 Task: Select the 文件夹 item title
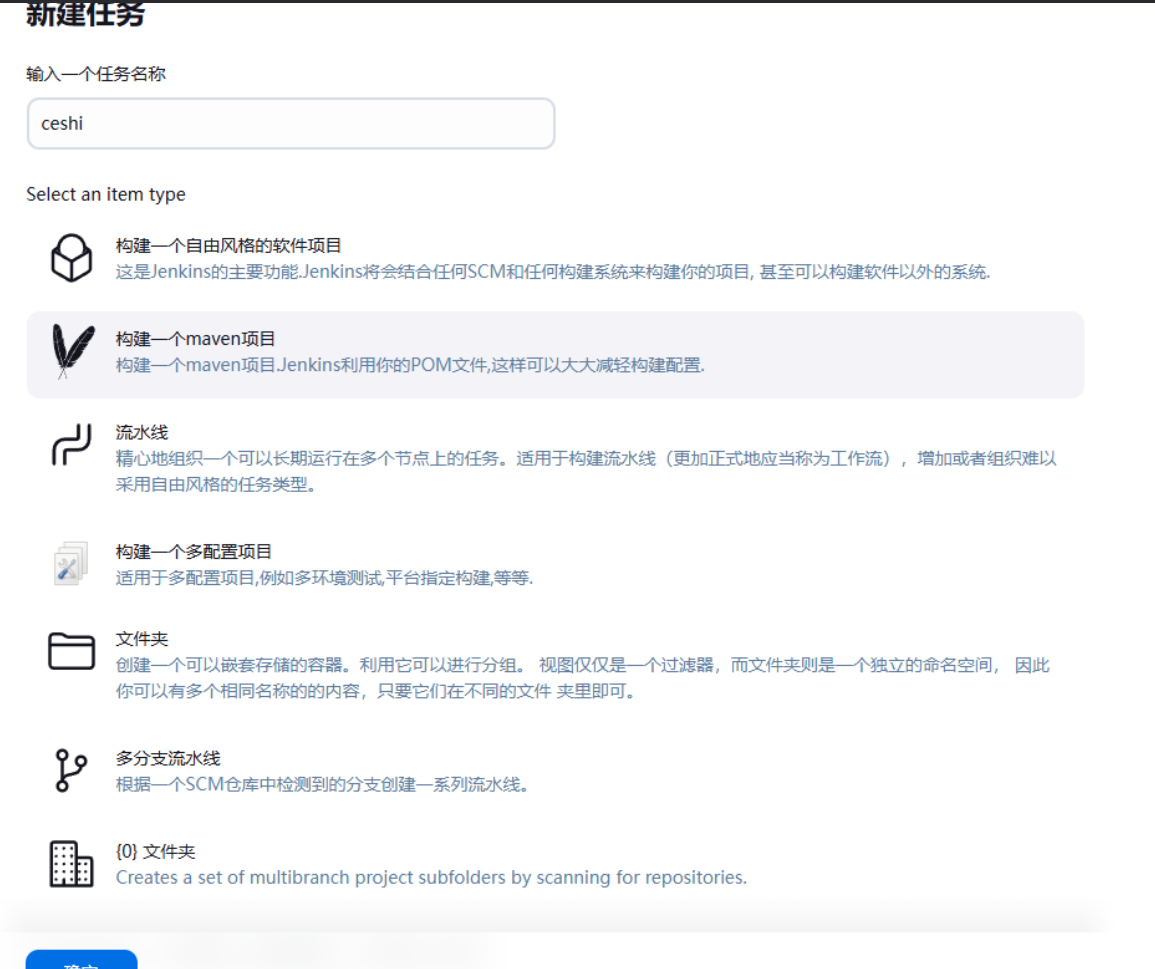coord(141,639)
